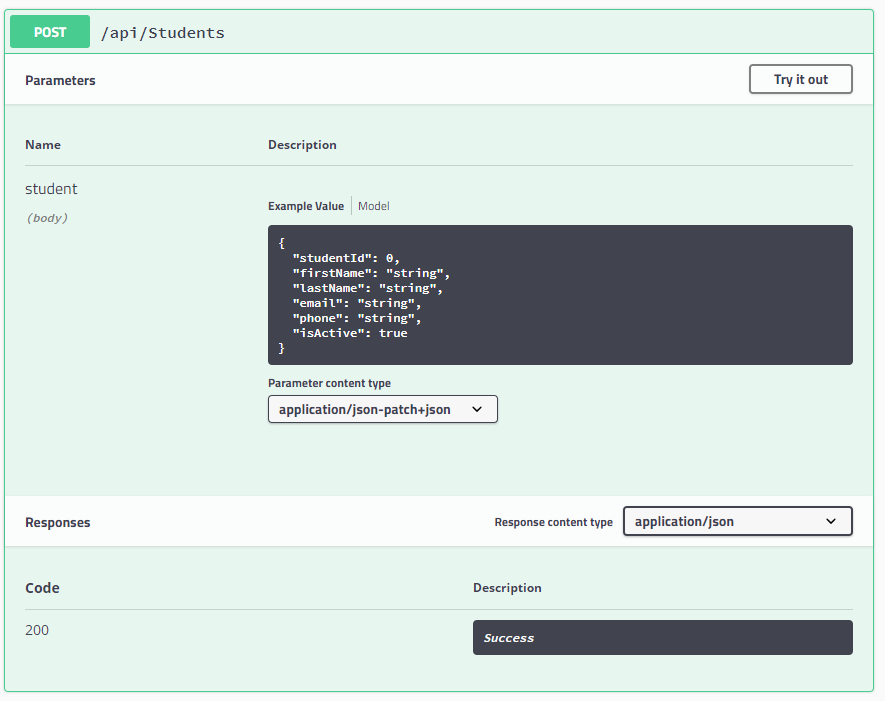The height and width of the screenshot is (701, 885).
Task: Open the Response content type dropdown
Action: pos(737,521)
